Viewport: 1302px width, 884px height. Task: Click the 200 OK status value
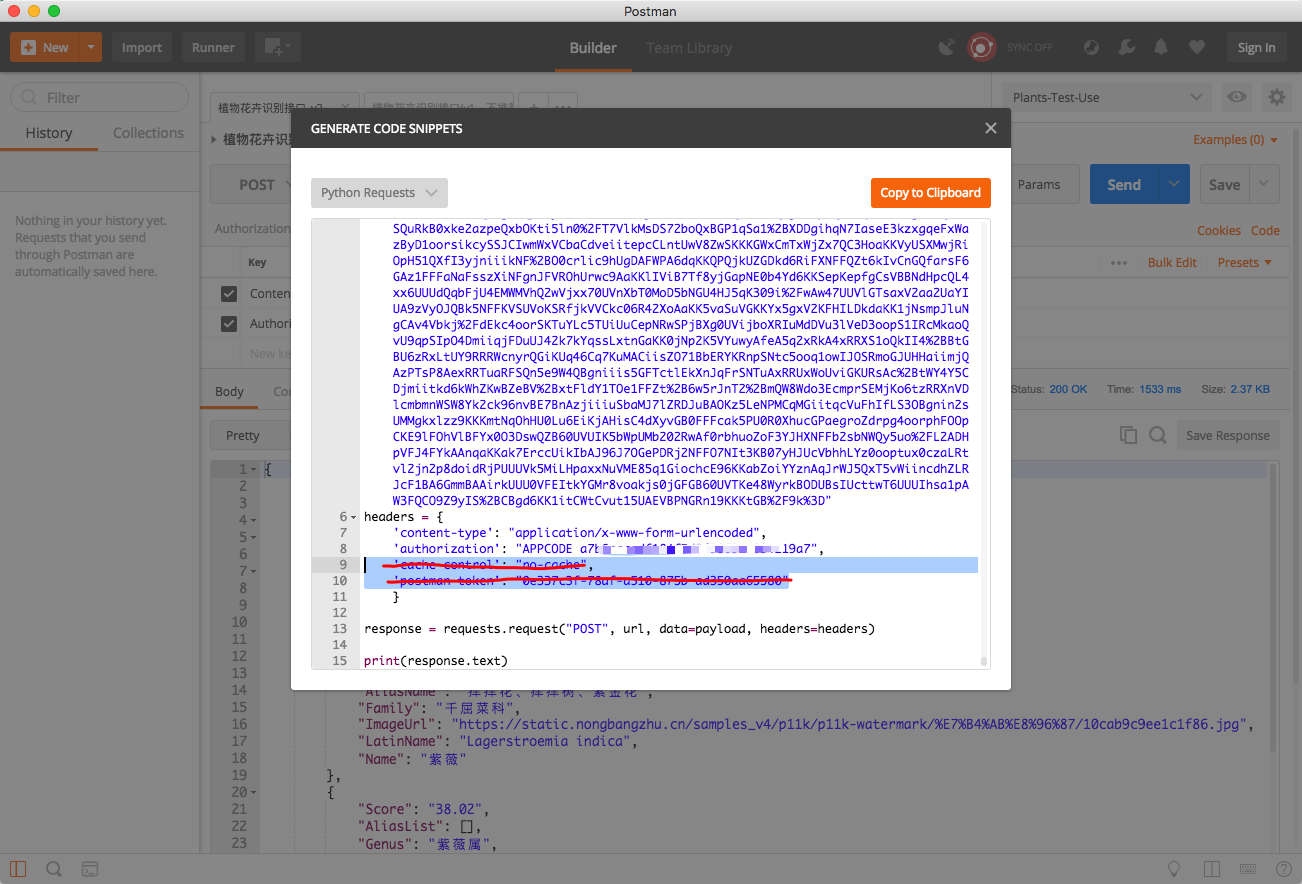[1070, 389]
